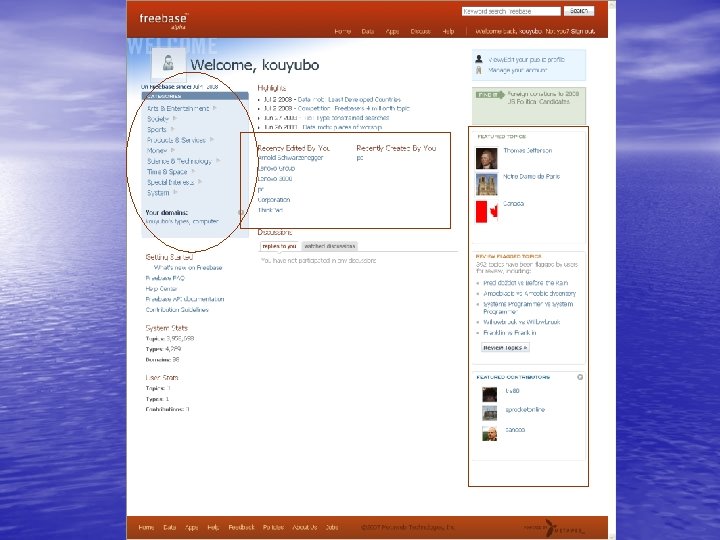Expand Time & Space category arrow
Viewport: 720px width, 540px height.
tap(193, 171)
